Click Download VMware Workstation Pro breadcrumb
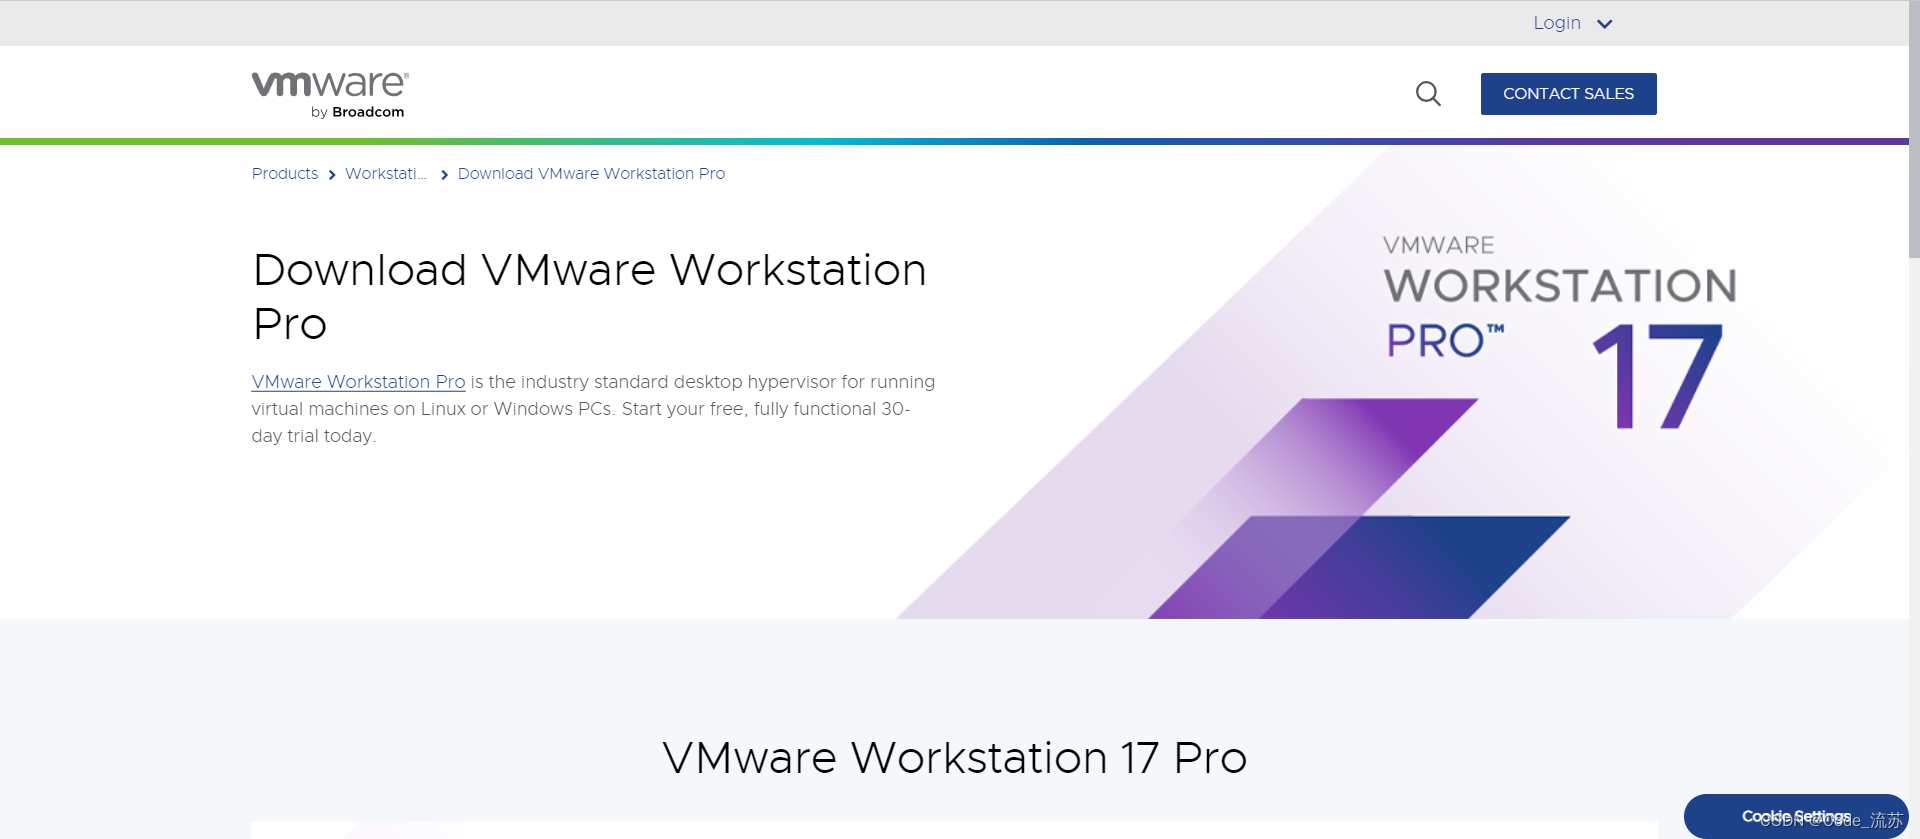Image resolution: width=1920 pixels, height=839 pixels. tap(591, 174)
